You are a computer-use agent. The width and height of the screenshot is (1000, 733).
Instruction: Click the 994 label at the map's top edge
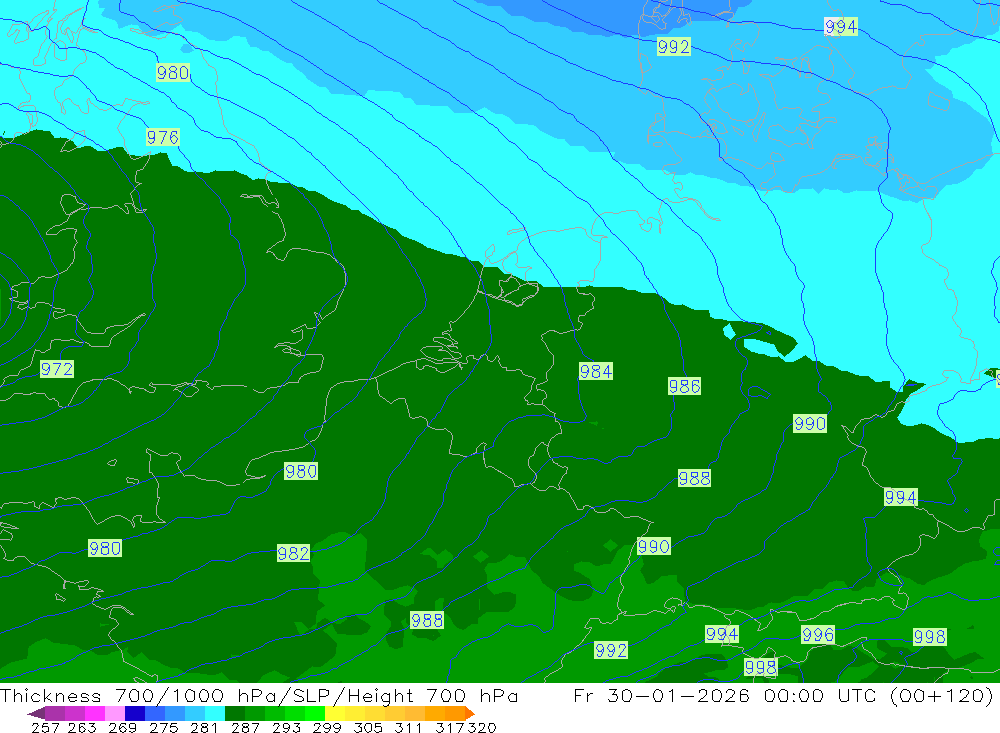point(841,26)
